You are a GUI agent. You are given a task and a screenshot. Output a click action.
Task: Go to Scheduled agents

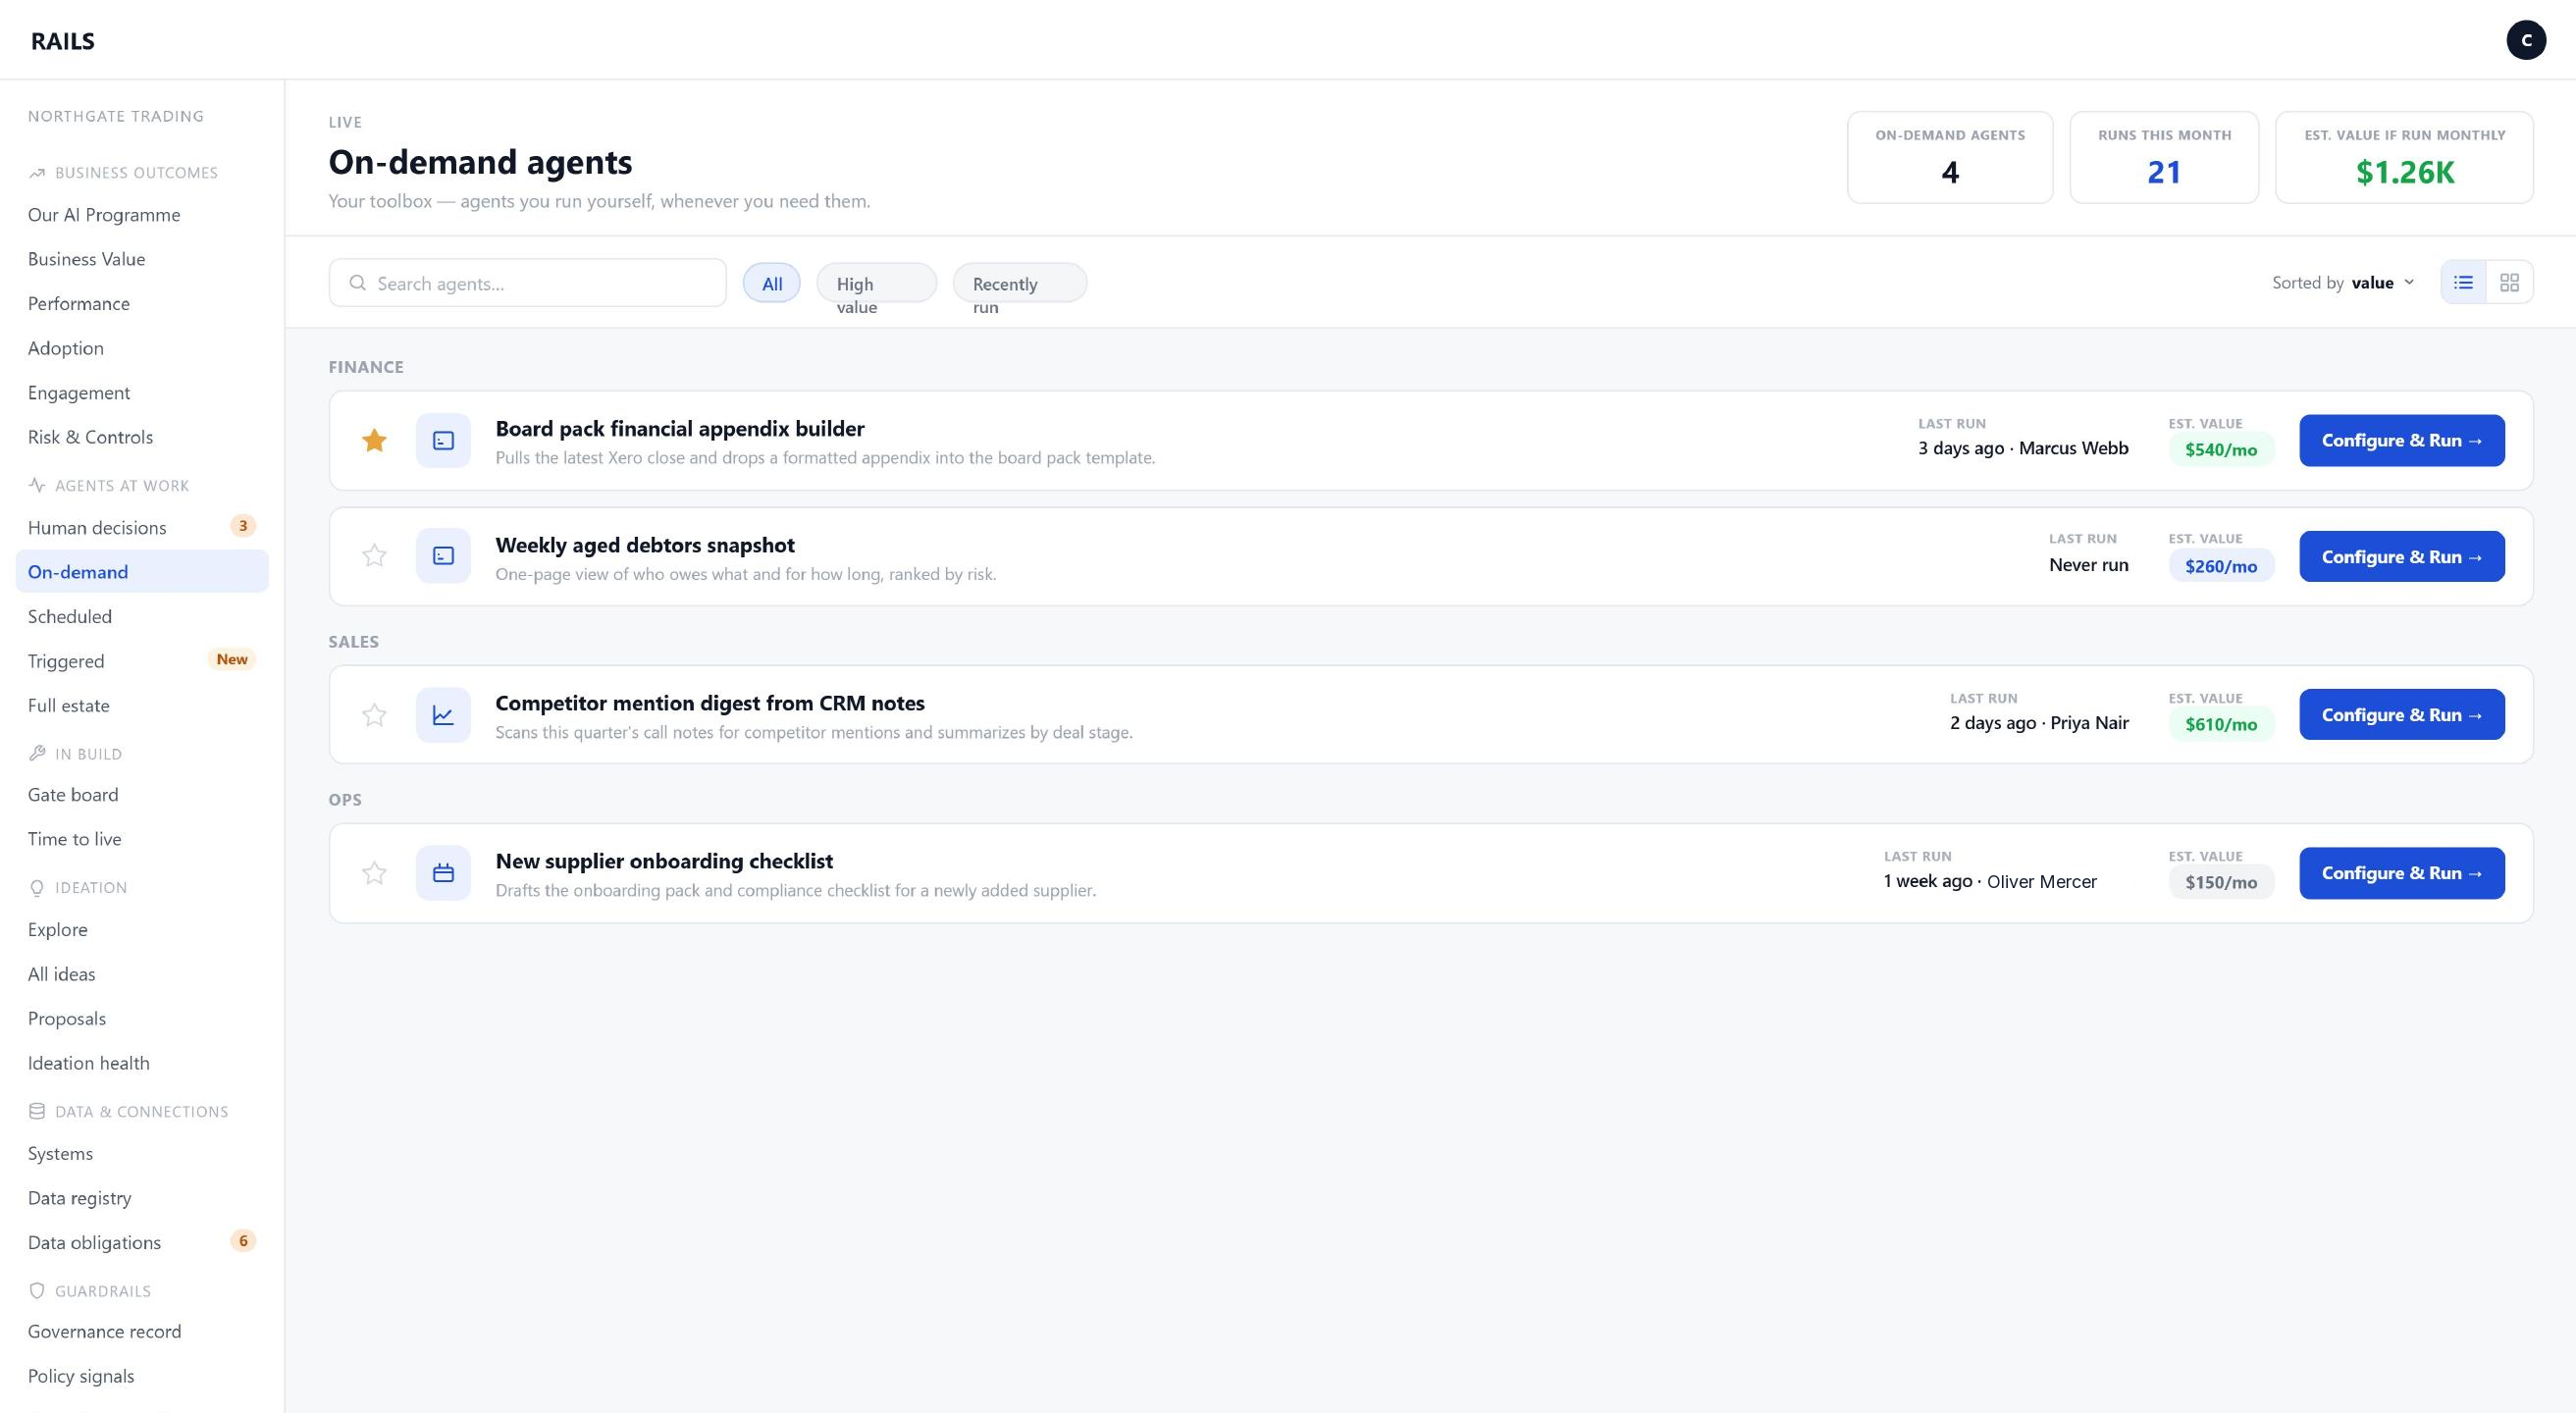(x=142, y=616)
